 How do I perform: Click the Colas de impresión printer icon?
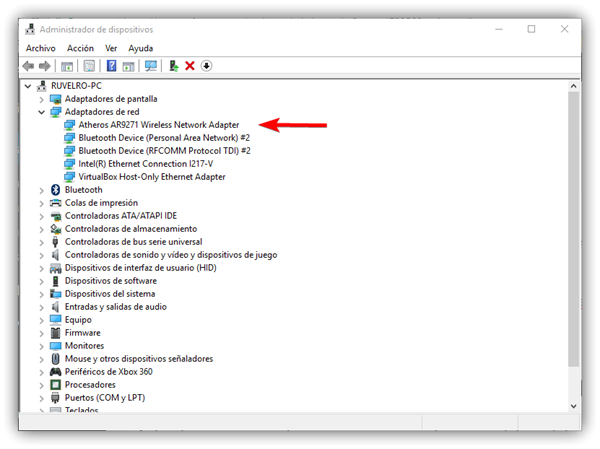coord(55,203)
